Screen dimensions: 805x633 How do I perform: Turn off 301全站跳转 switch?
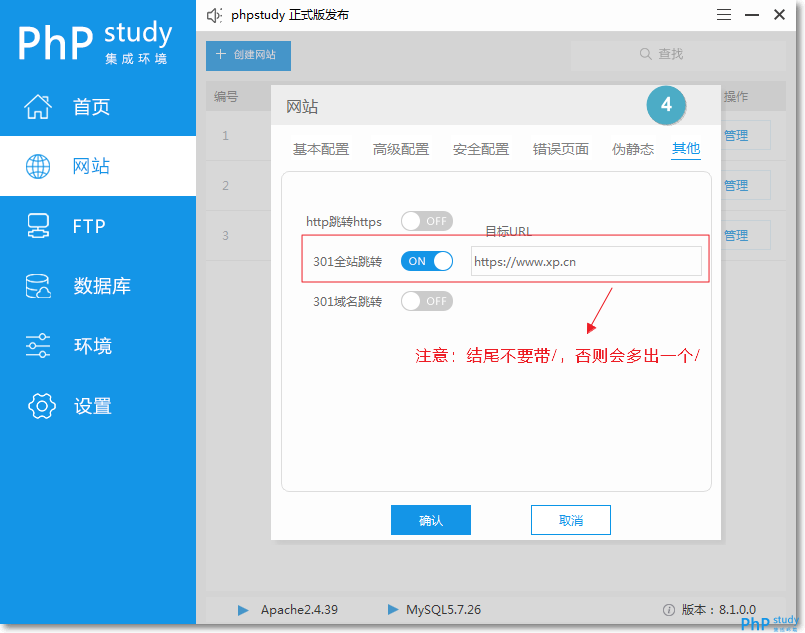pyautogui.click(x=427, y=261)
